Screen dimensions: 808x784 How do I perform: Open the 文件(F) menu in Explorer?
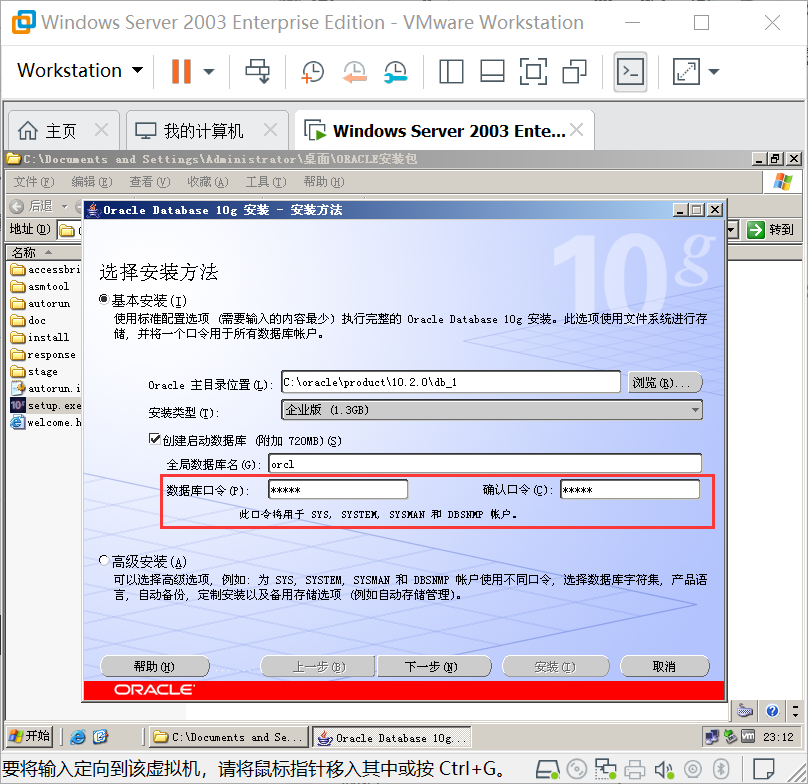pos(33,182)
